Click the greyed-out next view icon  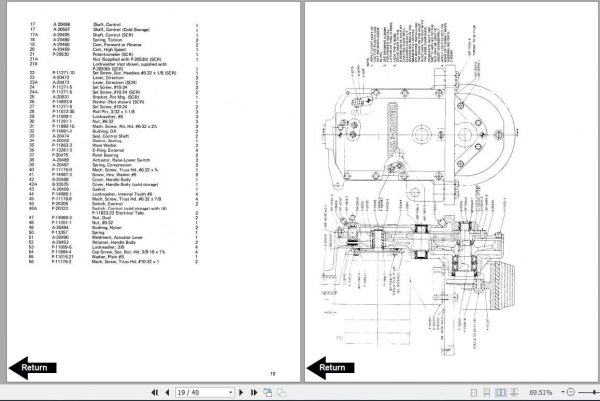pos(281,392)
